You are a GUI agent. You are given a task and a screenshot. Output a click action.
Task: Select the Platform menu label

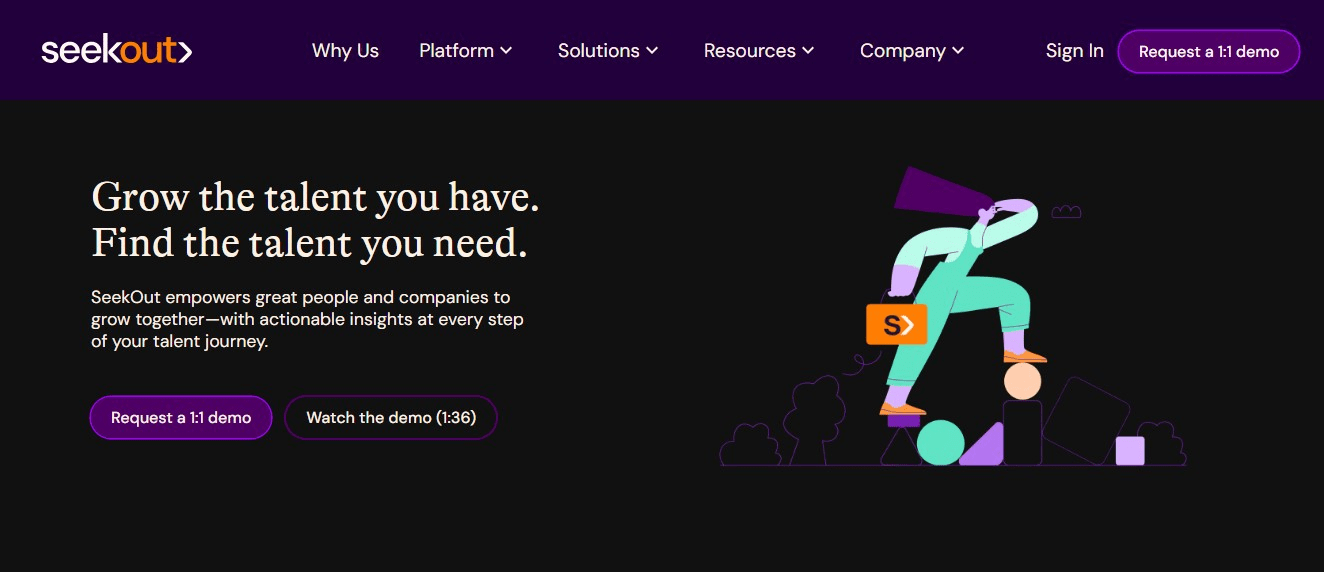(456, 51)
